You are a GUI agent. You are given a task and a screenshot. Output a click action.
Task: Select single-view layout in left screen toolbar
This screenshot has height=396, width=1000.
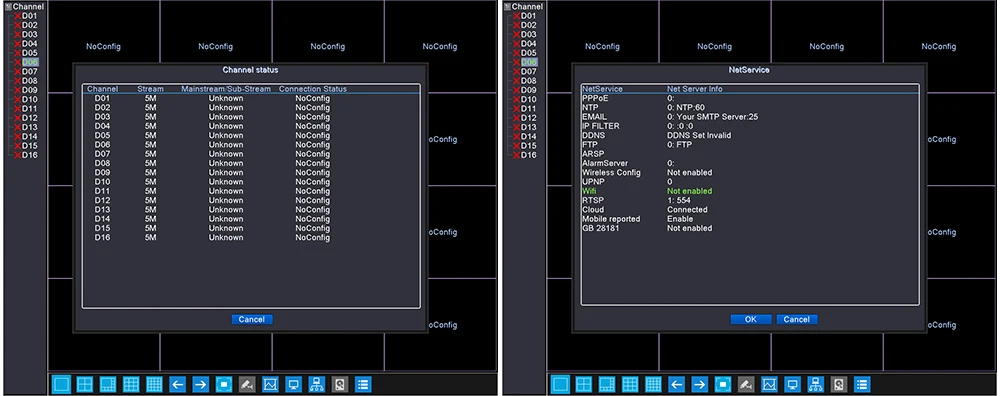[61, 385]
